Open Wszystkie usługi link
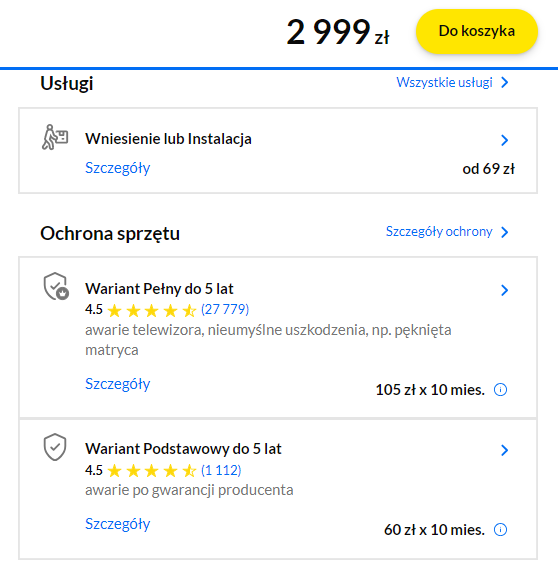The height and width of the screenshot is (574, 558). [444, 82]
